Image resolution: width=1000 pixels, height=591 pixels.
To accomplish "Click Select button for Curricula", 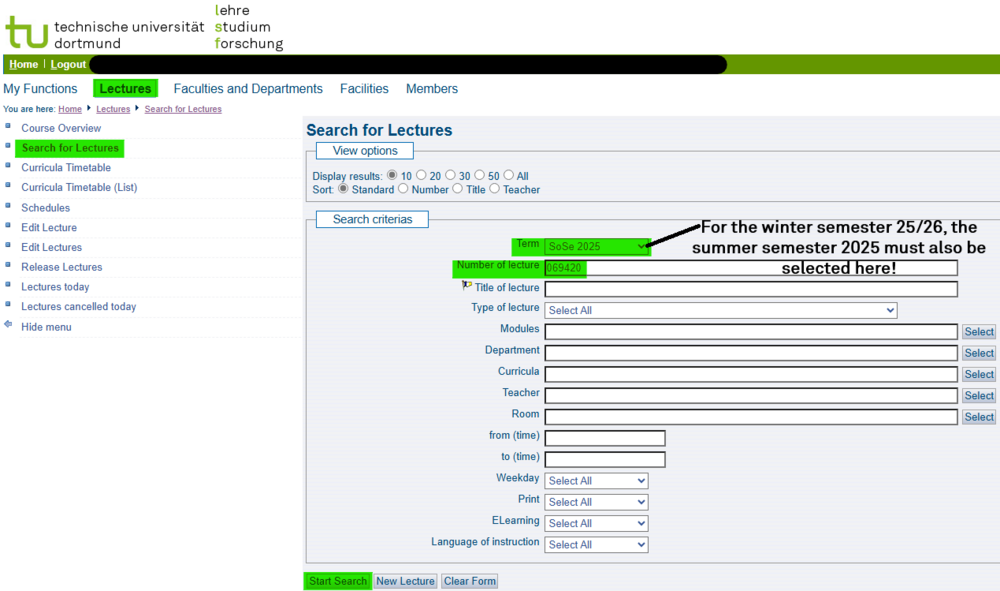I will coord(979,374).
